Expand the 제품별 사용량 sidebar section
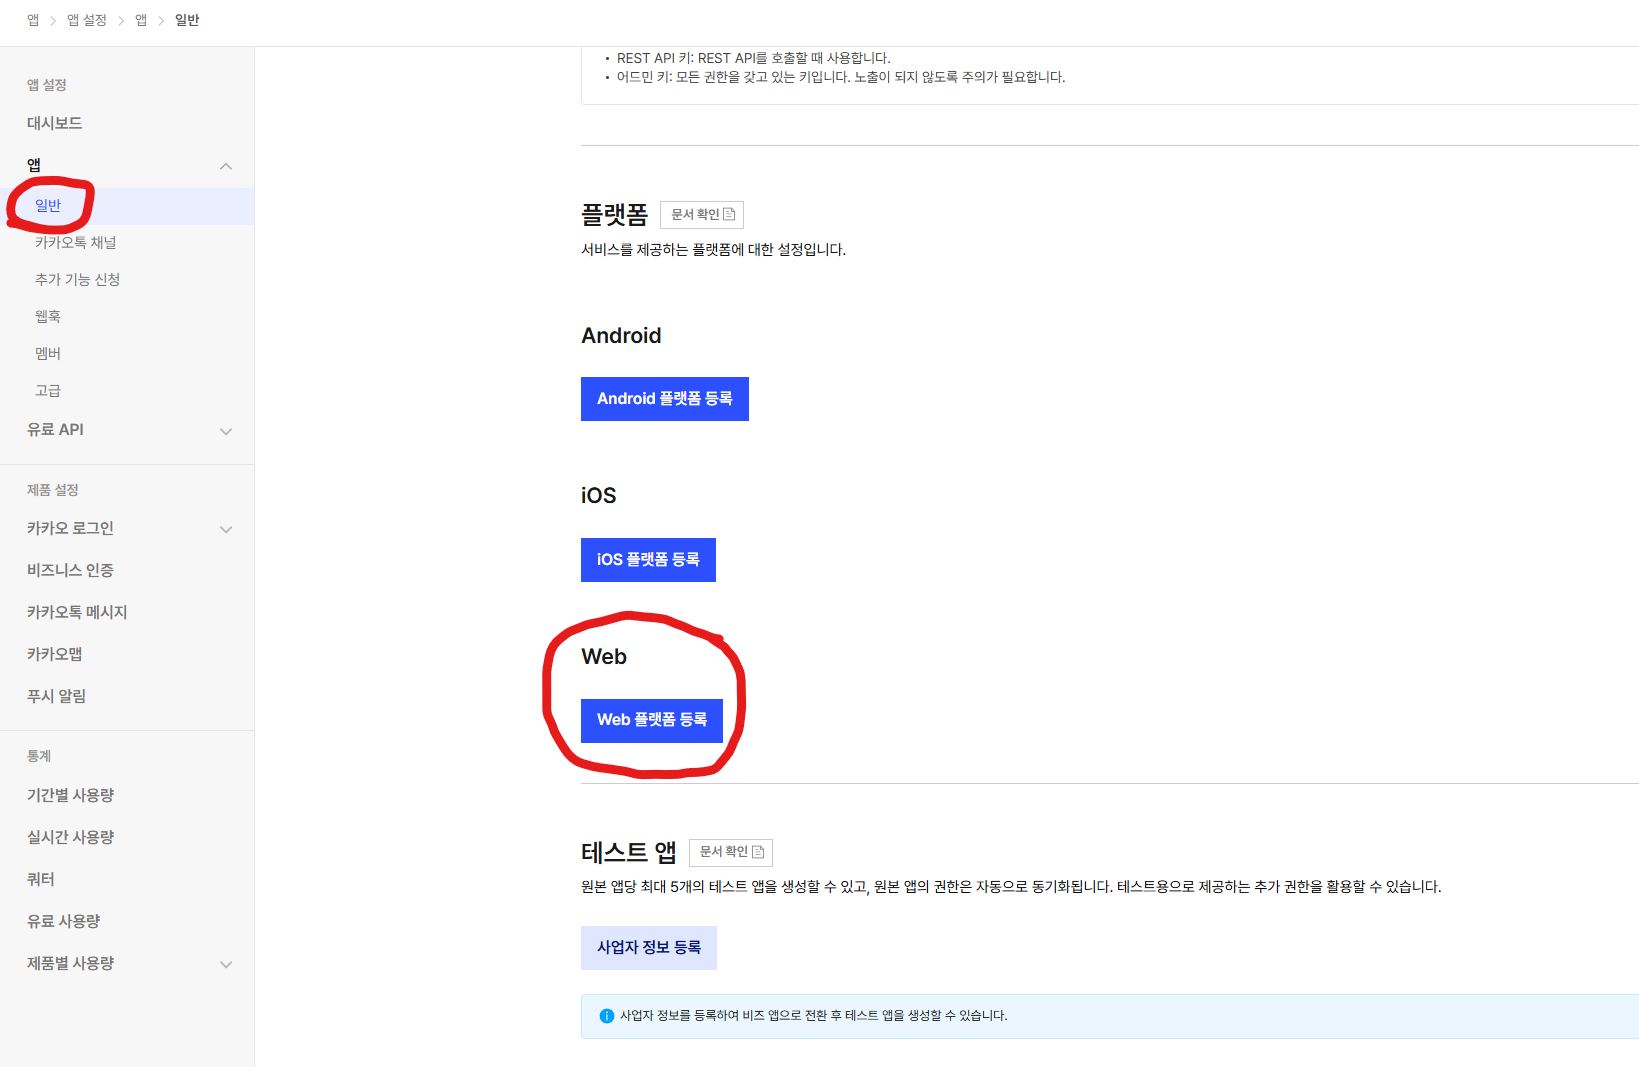 226,964
